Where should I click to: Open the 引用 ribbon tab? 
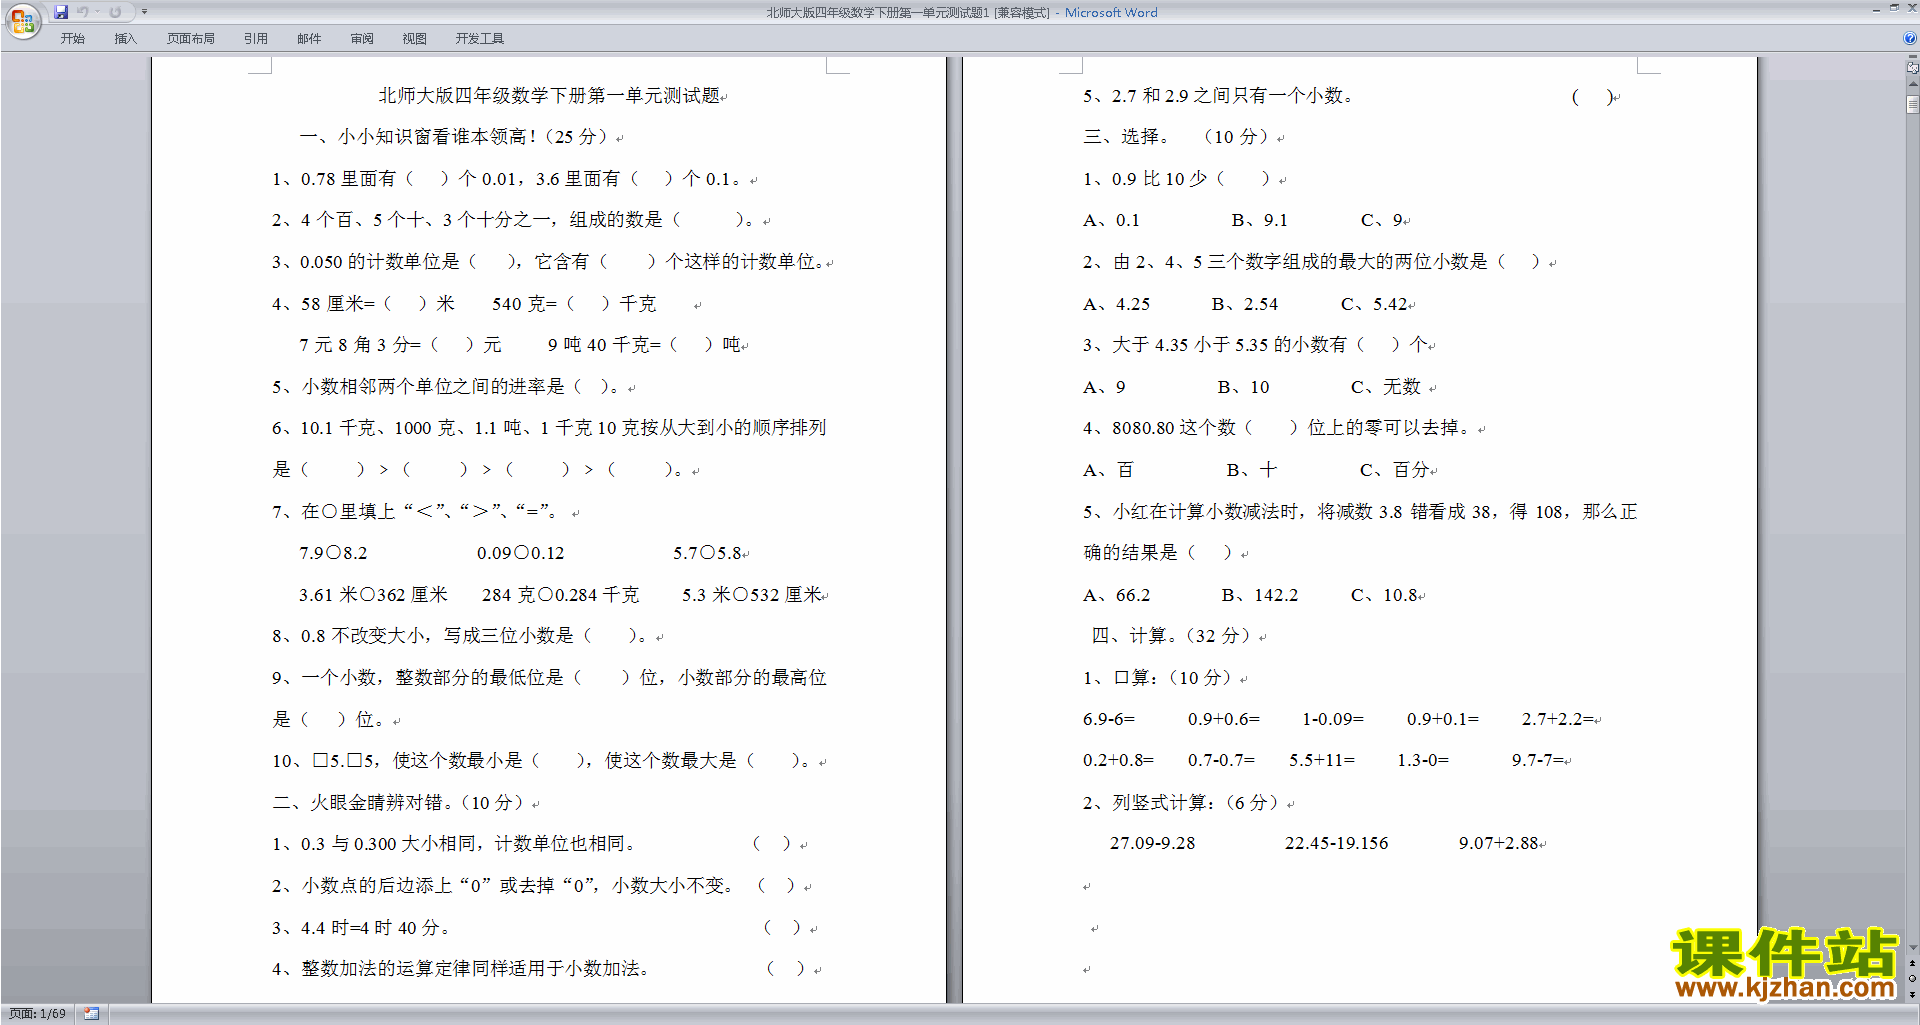(255, 38)
